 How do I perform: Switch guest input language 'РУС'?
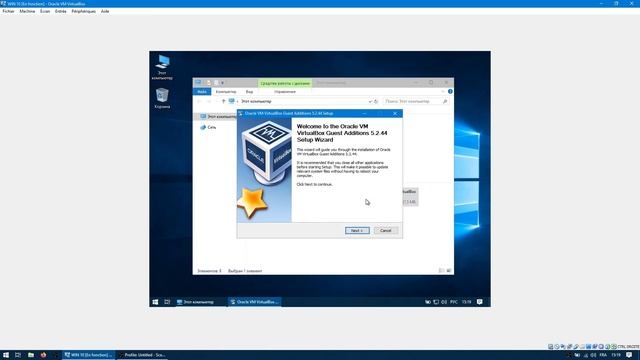(453, 302)
